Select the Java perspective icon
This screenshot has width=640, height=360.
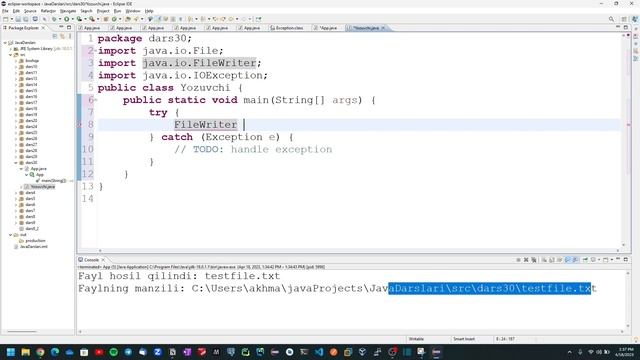[634, 19]
